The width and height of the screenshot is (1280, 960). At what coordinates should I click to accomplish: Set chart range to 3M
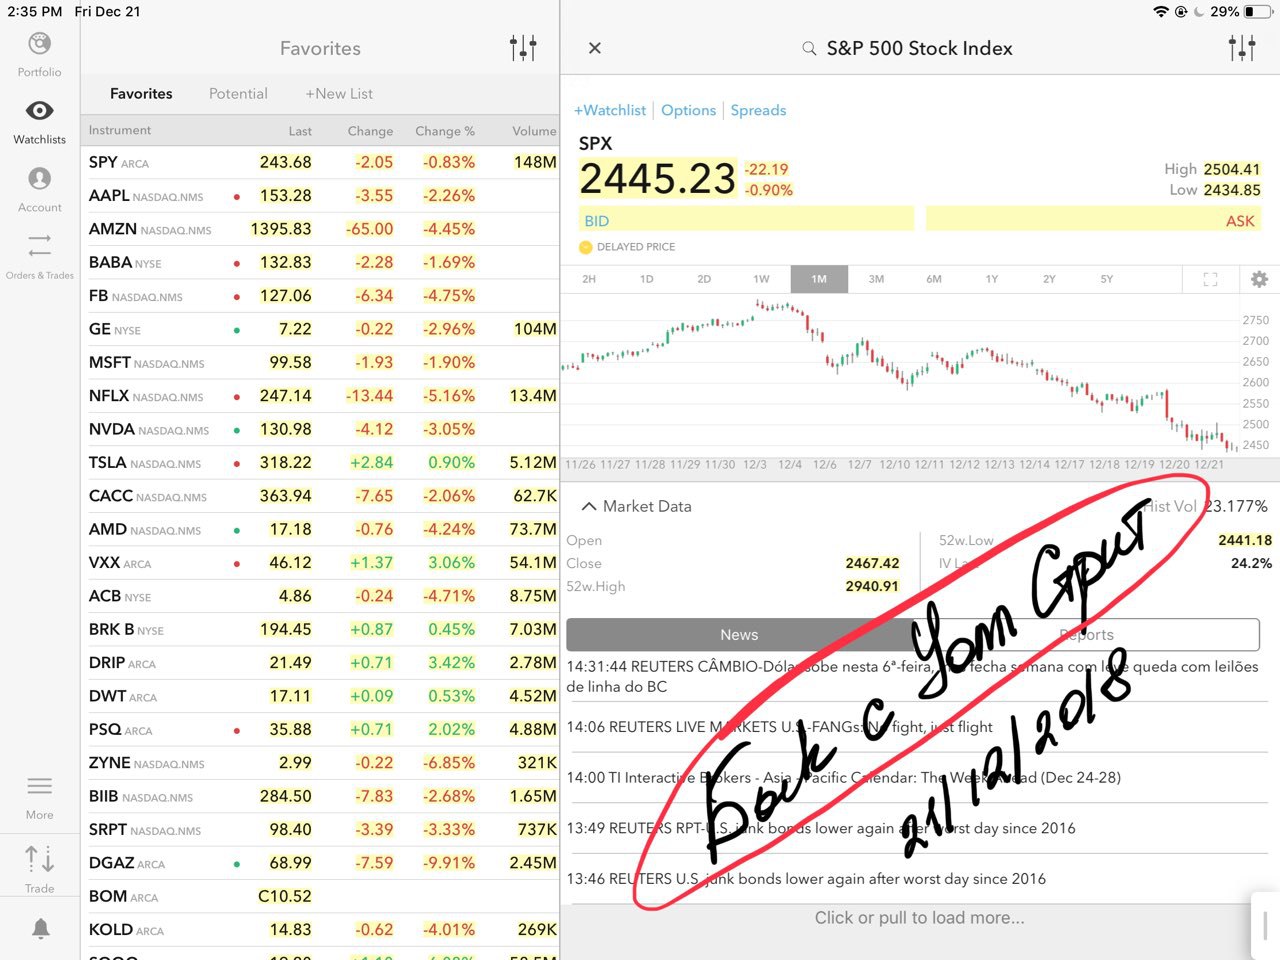coord(877,279)
